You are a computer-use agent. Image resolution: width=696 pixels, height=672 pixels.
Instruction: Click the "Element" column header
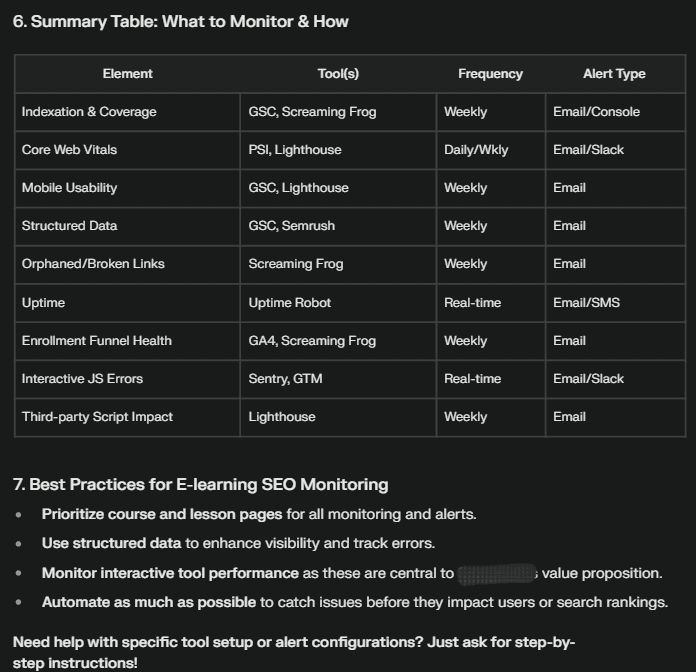(127, 74)
